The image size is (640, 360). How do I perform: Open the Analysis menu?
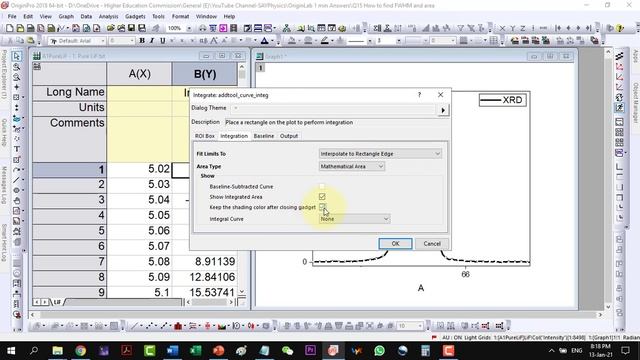pos(108,16)
